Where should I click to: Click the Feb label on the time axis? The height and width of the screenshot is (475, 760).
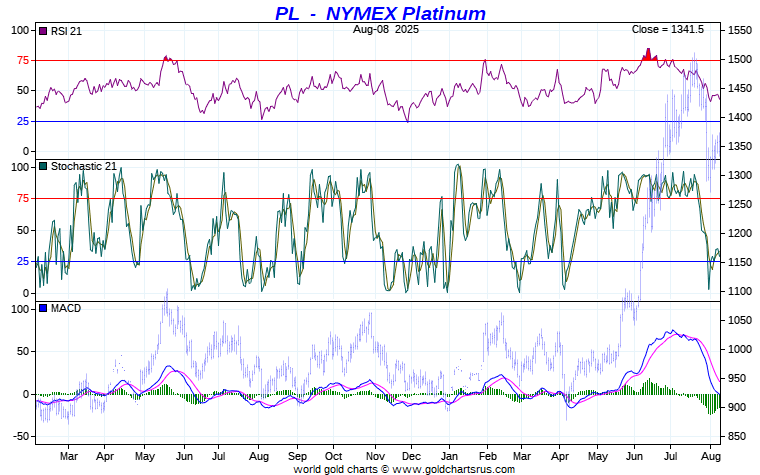(488, 456)
